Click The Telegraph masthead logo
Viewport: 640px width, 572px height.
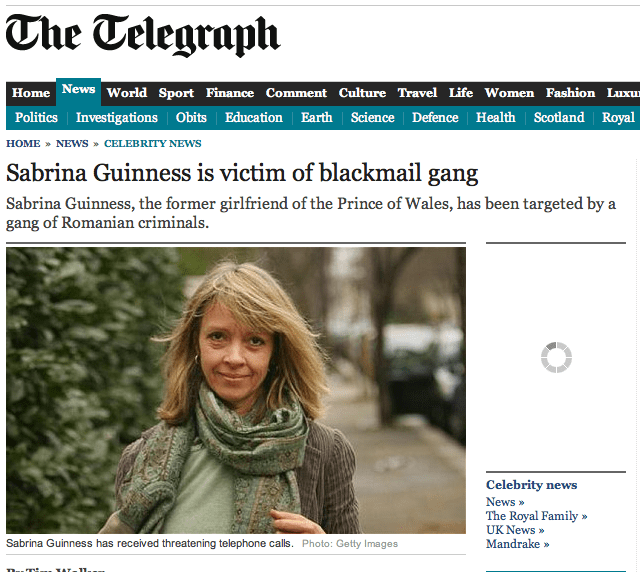coord(143,36)
